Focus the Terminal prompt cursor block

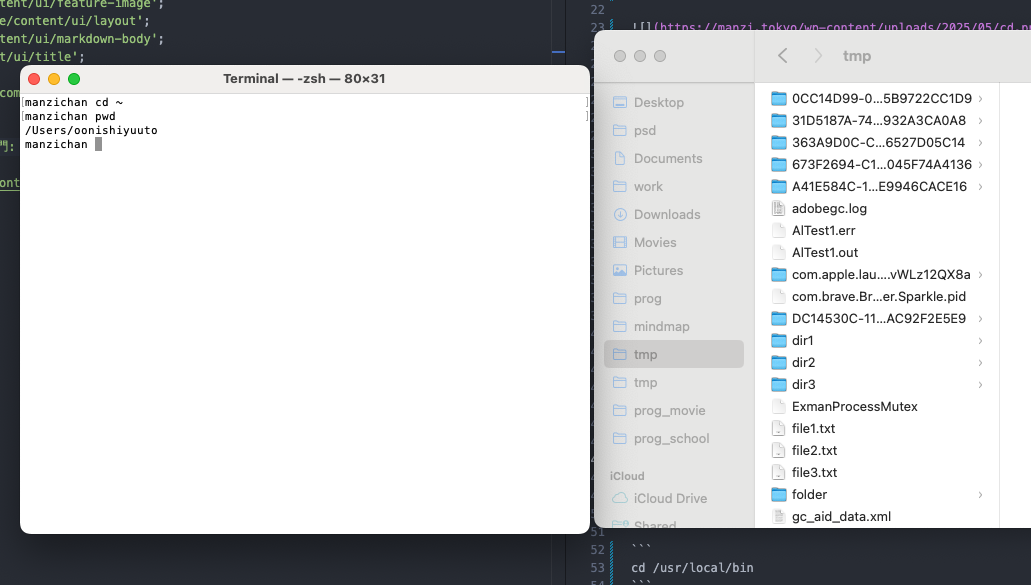[x=99, y=144]
